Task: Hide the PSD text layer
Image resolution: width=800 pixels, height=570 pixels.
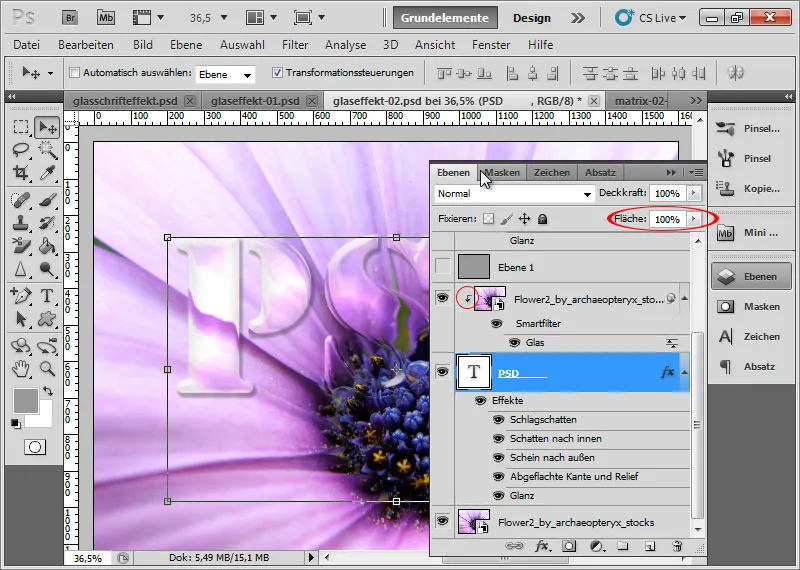Action: click(442, 371)
